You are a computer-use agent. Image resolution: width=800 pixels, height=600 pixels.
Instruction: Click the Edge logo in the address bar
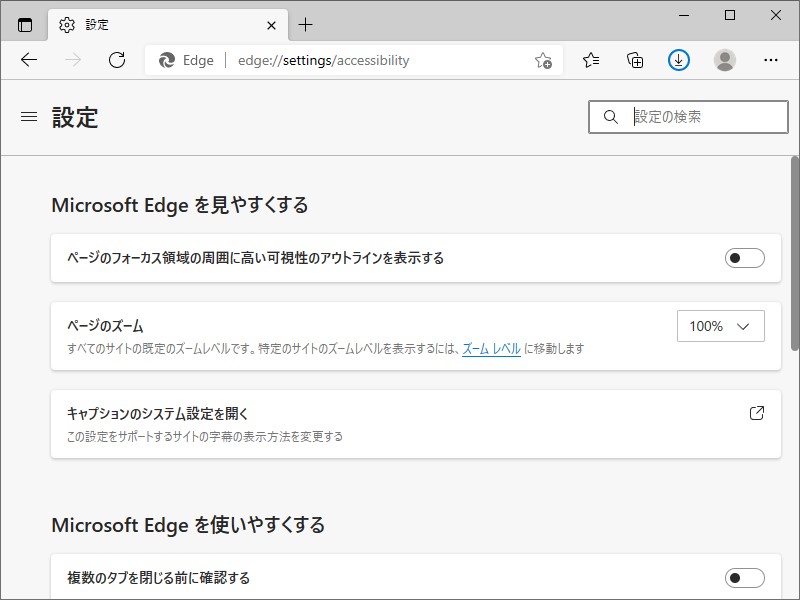pos(165,60)
